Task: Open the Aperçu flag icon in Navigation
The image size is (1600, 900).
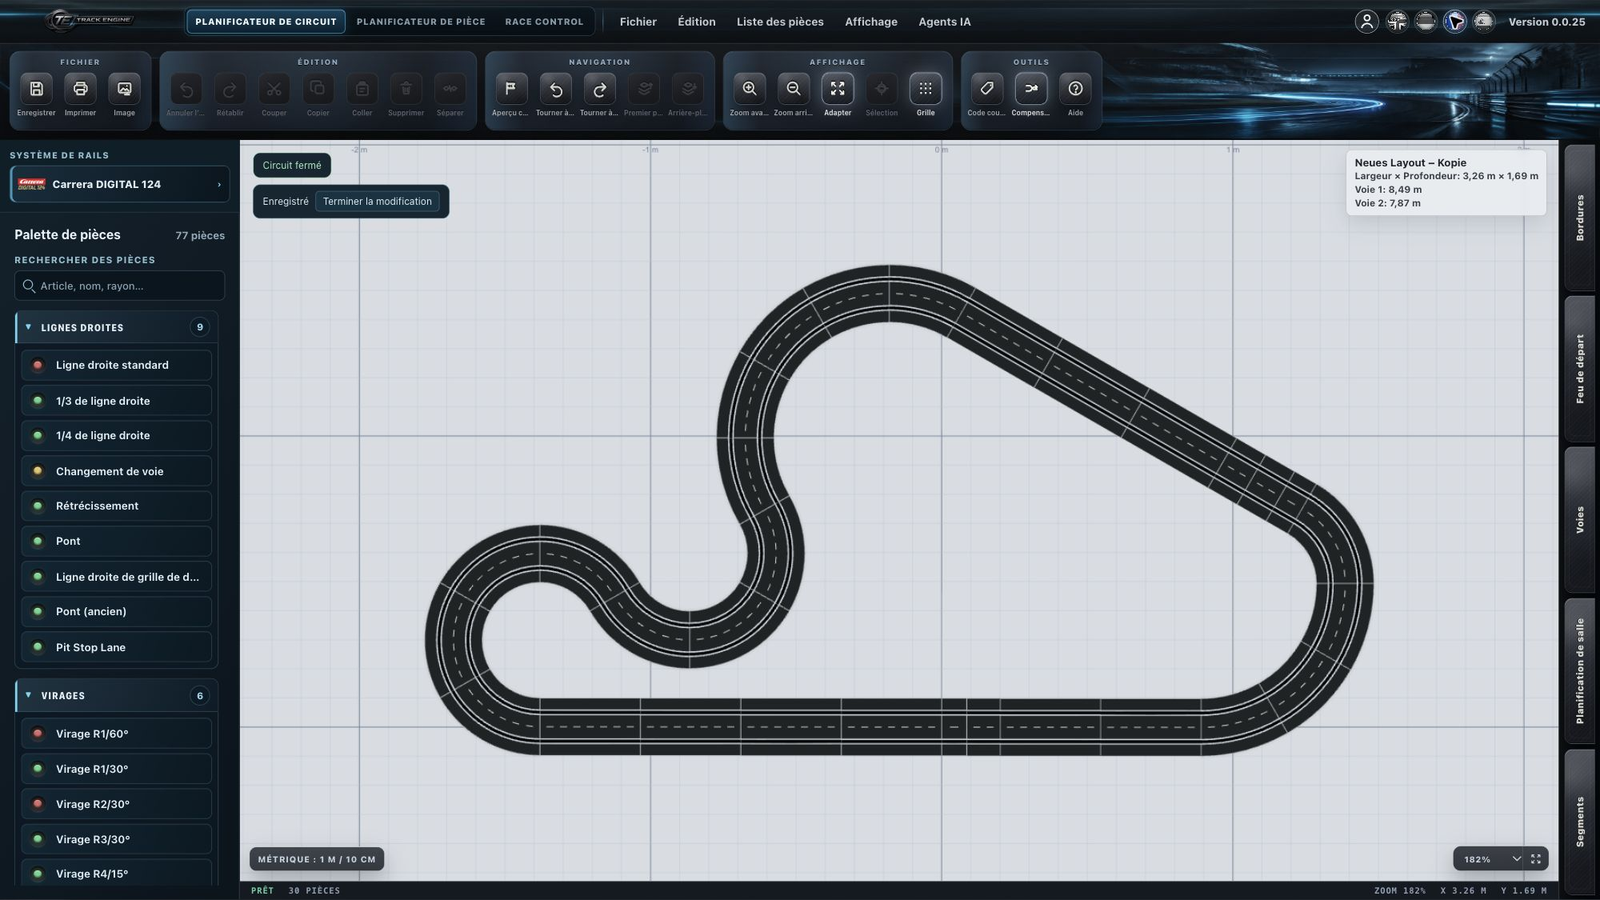Action: (x=510, y=89)
